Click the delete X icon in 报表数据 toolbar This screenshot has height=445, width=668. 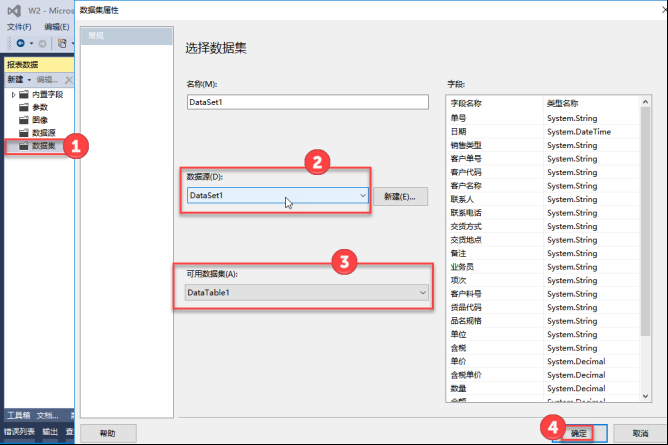(x=68, y=80)
